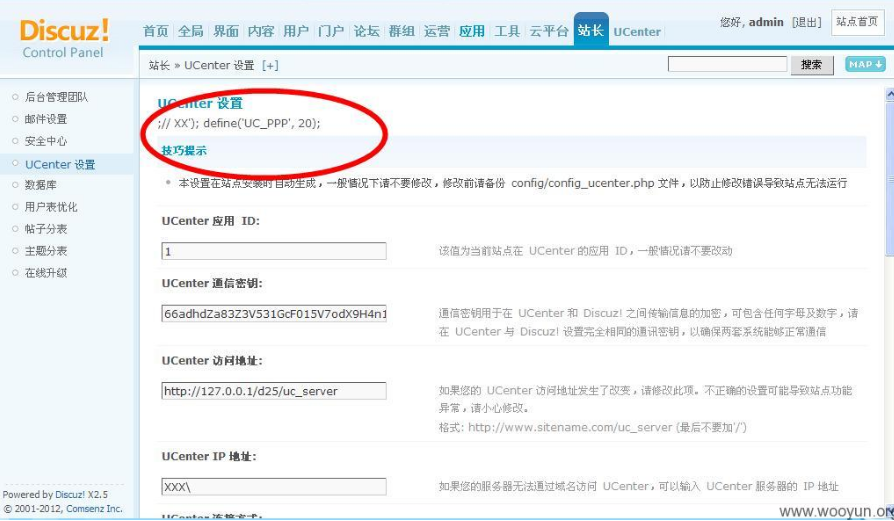Open 用户表优化 in sidebar

click(51, 207)
